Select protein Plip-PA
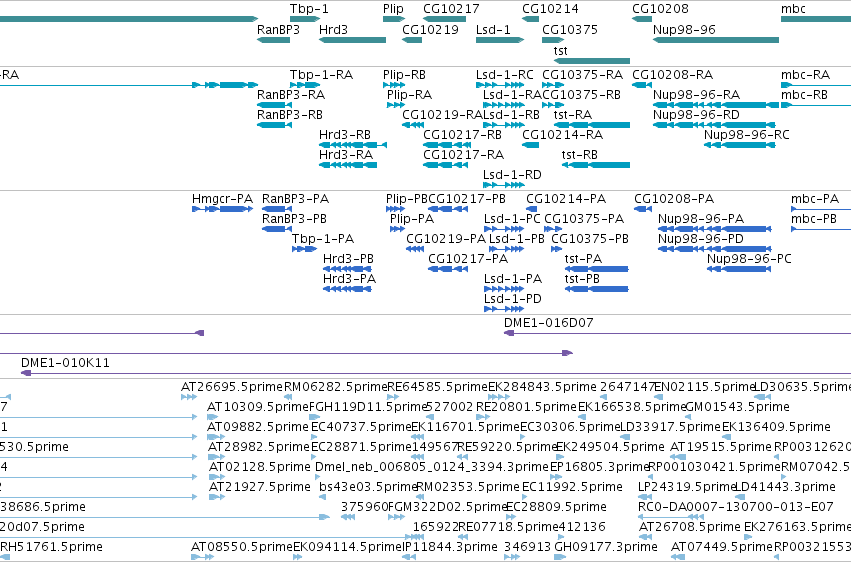Screen dimensions: 851x562 (397, 229)
